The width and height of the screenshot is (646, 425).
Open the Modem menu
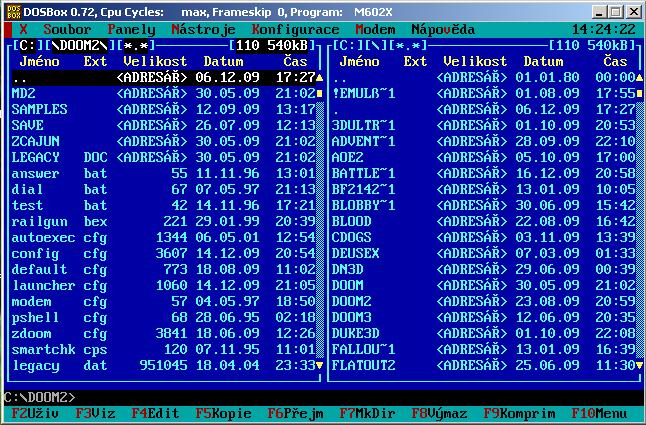[x=375, y=30]
